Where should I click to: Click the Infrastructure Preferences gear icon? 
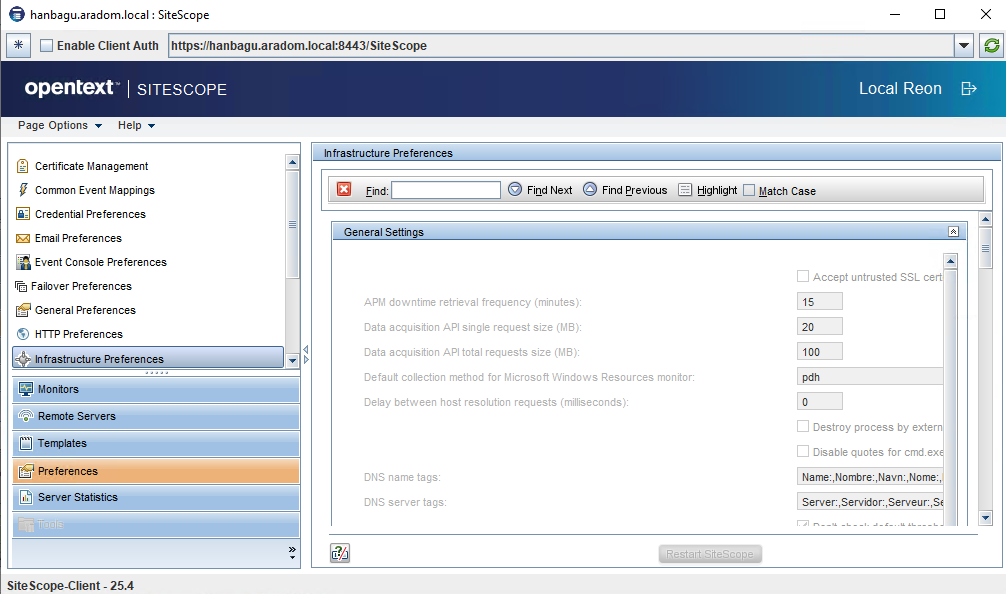[23, 359]
